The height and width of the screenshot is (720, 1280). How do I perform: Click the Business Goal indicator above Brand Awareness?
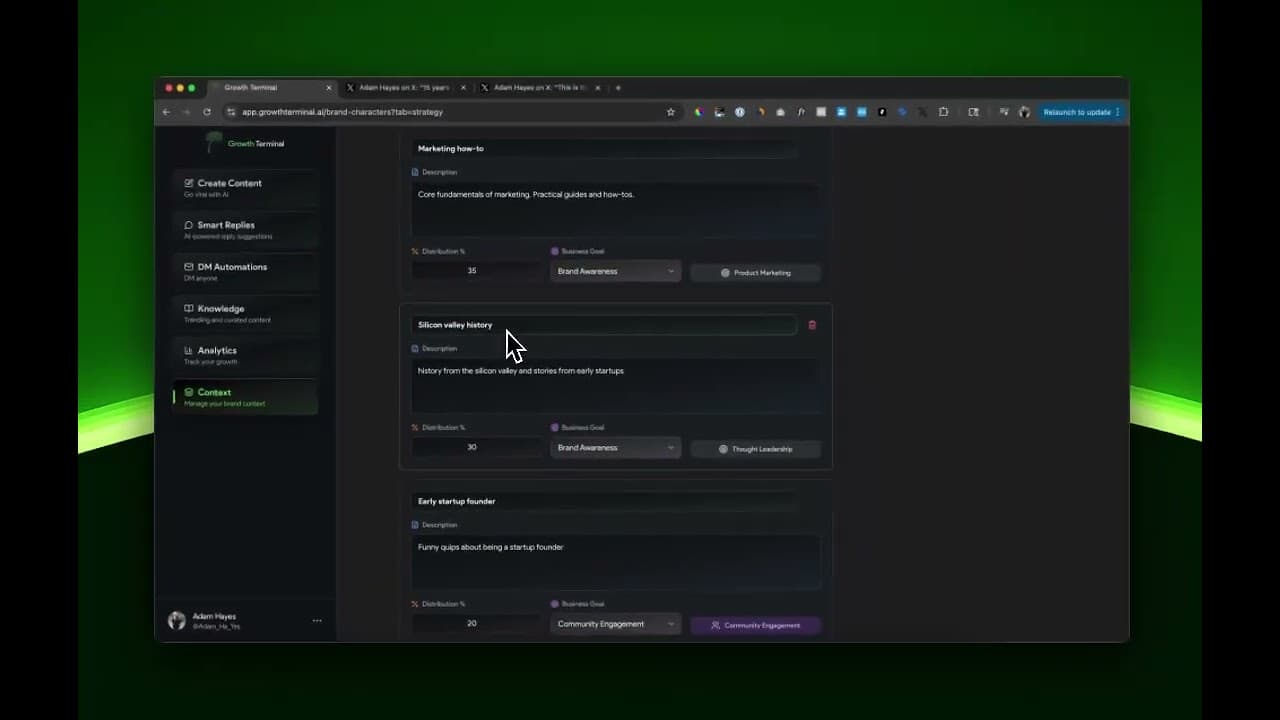555,251
